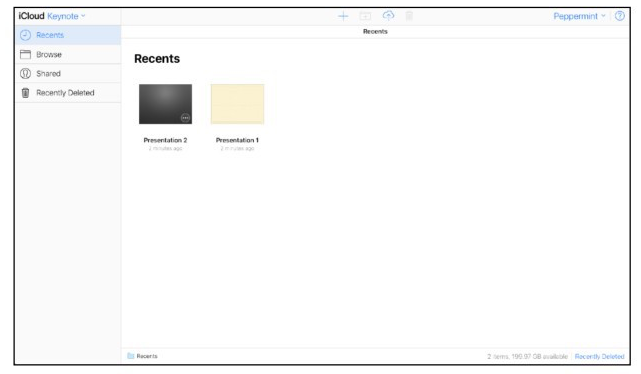Expand the Keynote app switcher dropdown

pyautogui.click(x=66, y=16)
